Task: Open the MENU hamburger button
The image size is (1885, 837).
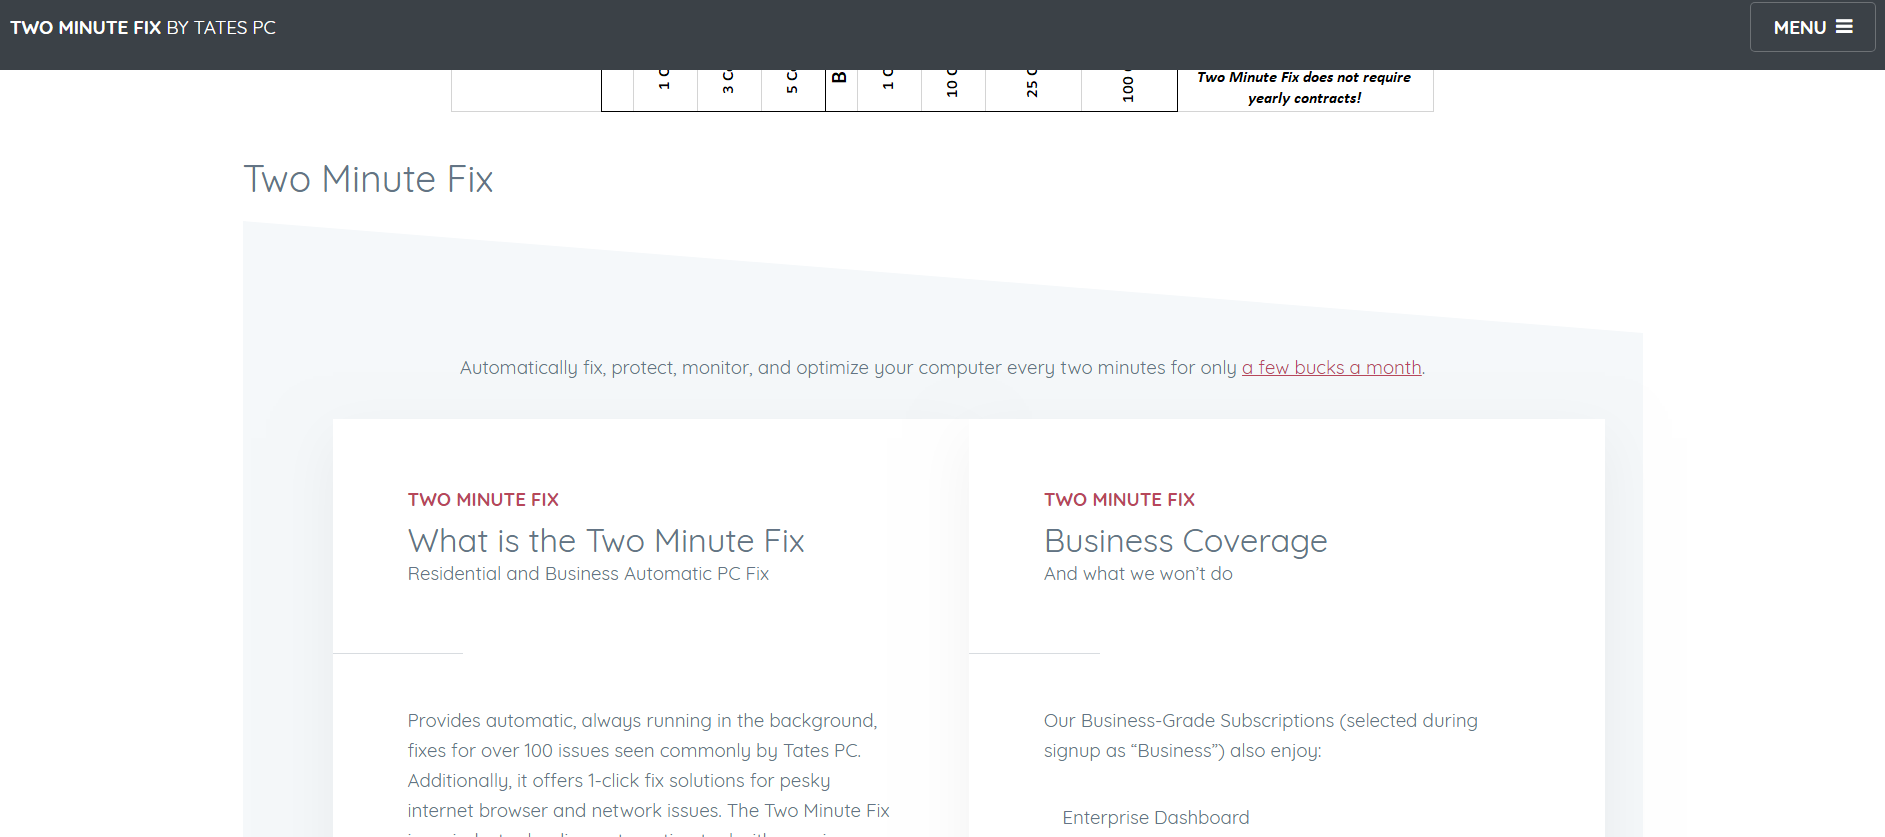Action: pyautogui.click(x=1812, y=27)
